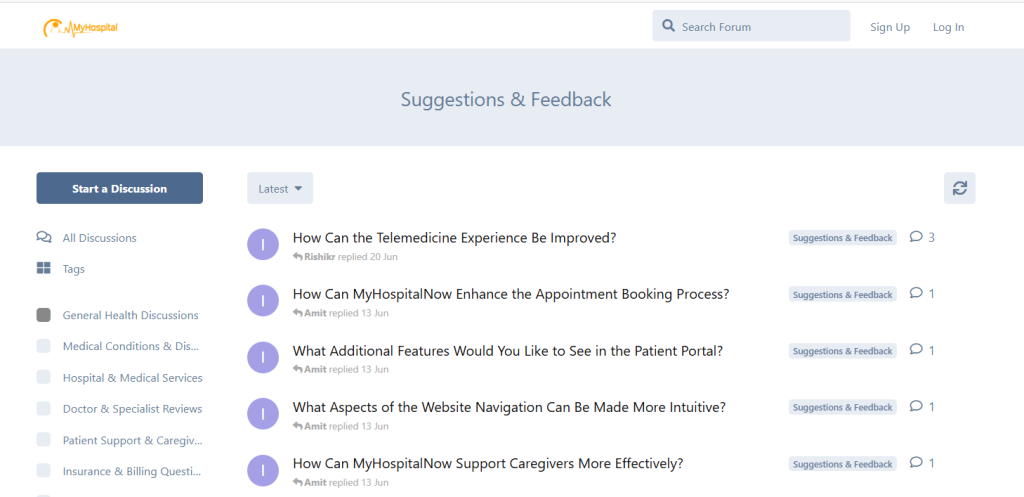Viewport: 1024px width, 497px height.
Task: Click the Telemedicine discussion's reply count icon
Action: click(916, 237)
